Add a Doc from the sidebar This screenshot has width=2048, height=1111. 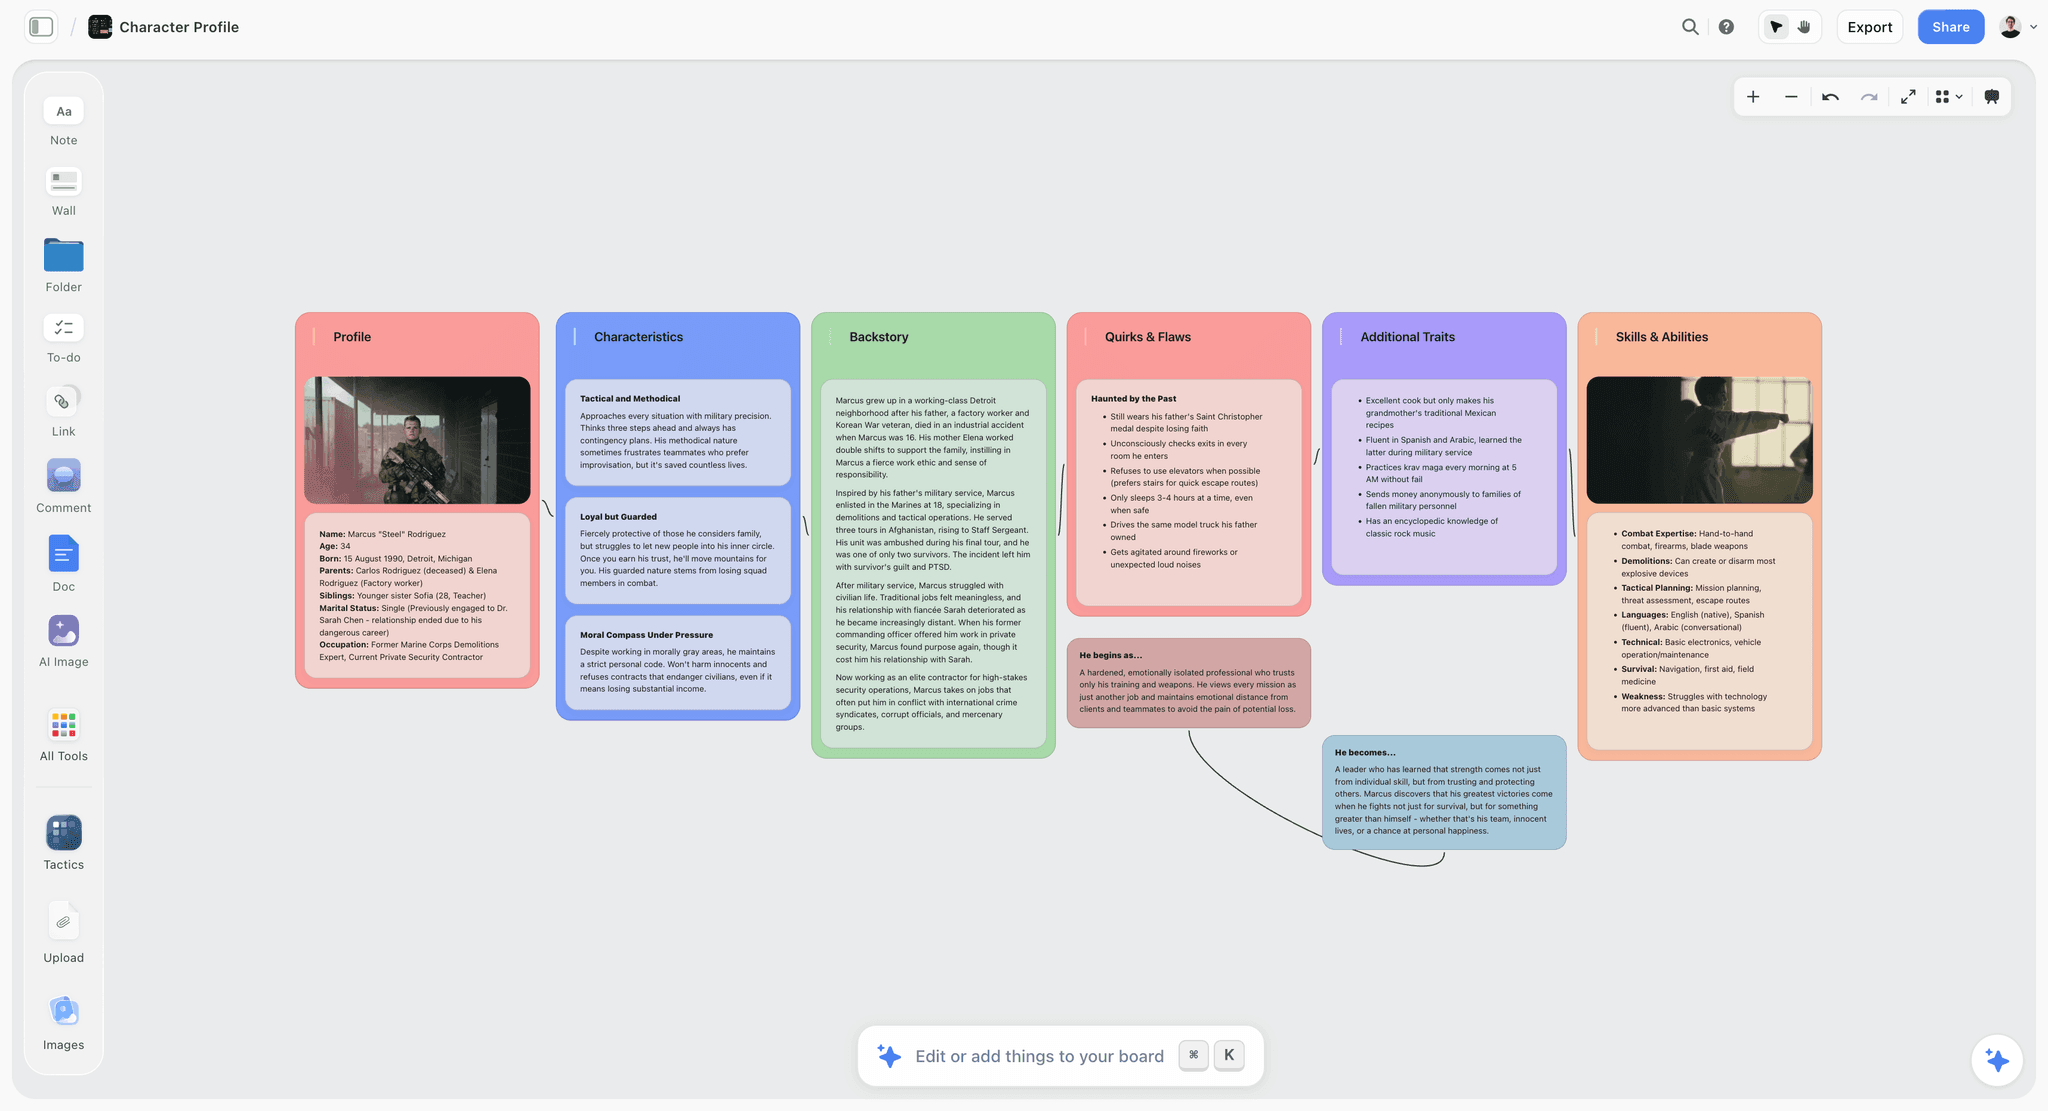point(63,564)
